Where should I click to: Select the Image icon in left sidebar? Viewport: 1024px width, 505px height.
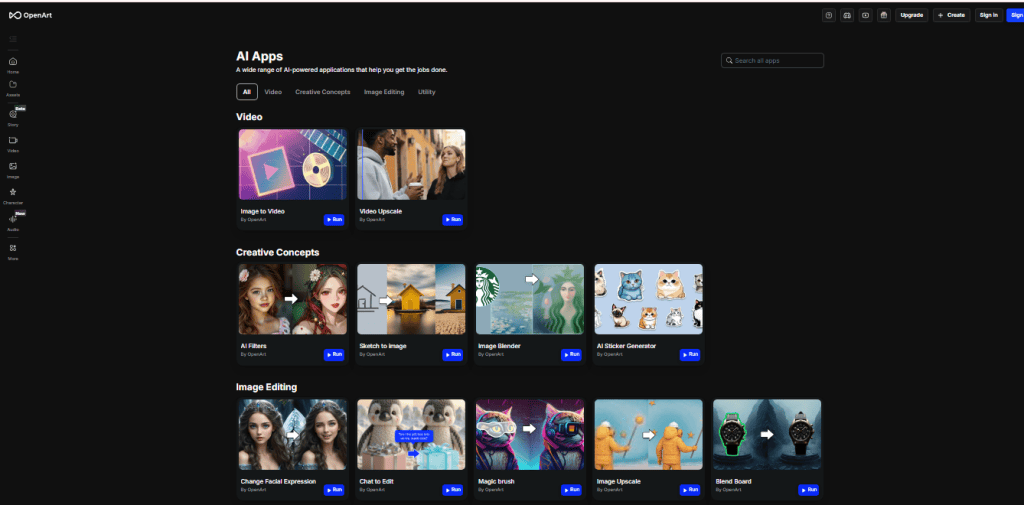click(x=13, y=167)
